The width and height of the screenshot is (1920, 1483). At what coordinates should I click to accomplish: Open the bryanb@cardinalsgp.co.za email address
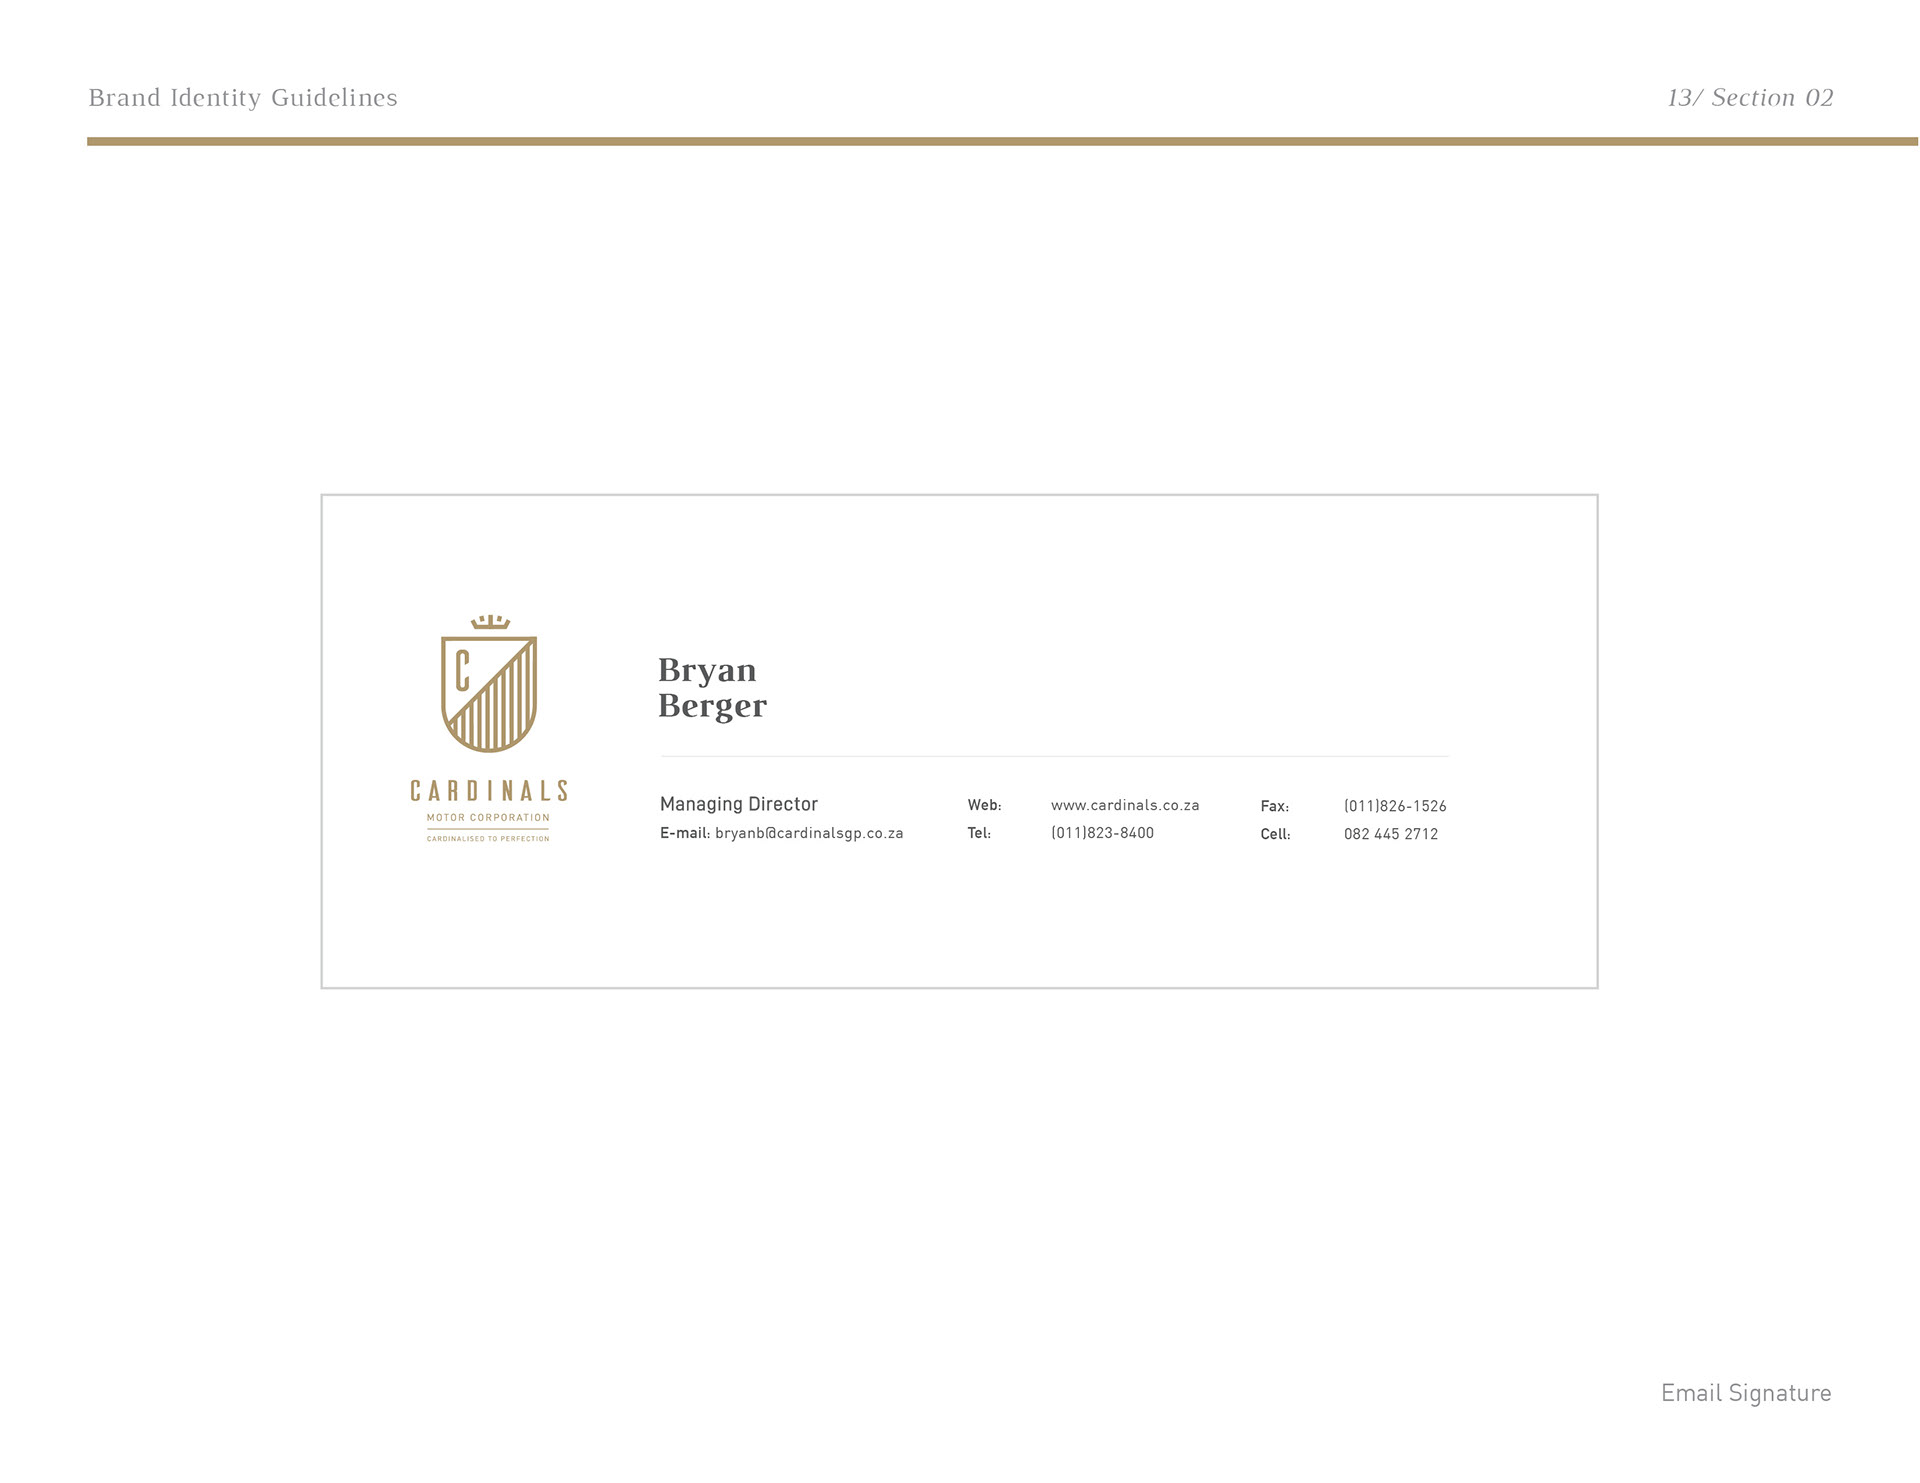(809, 833)
